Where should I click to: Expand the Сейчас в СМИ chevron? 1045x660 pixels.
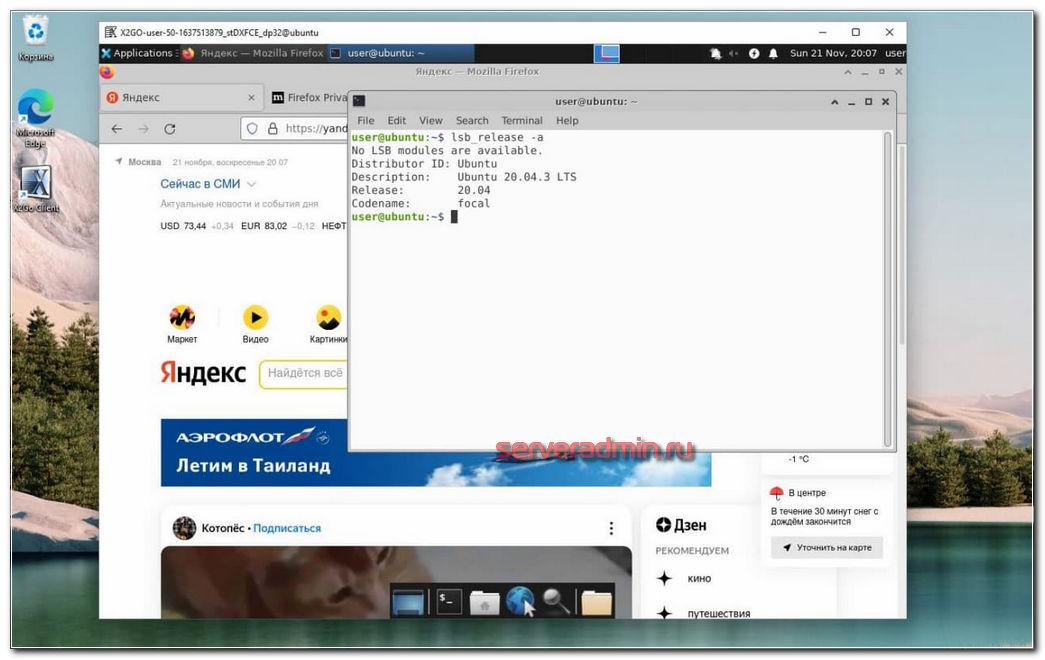pyautogui.click(x=252, y=184)
